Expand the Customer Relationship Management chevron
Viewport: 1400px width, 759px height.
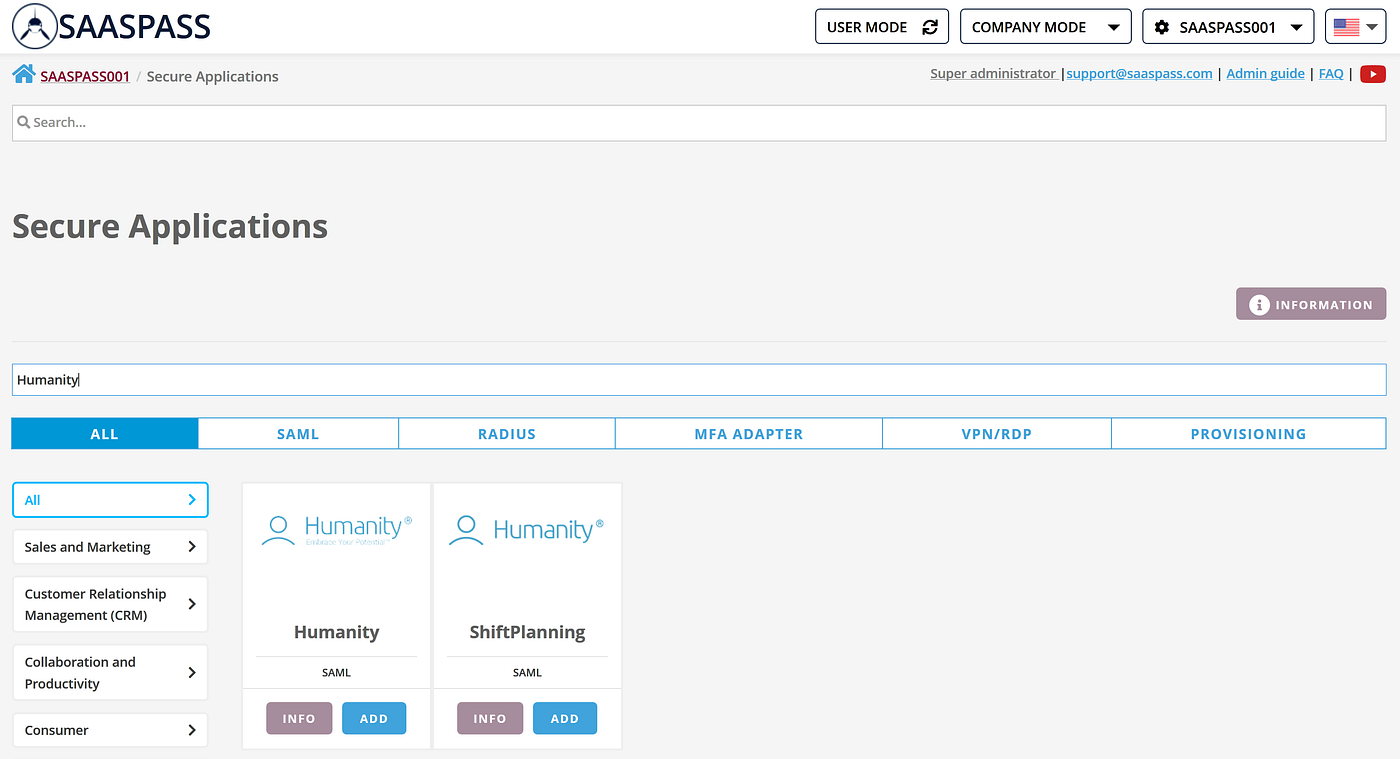click(x=192, y=604)
